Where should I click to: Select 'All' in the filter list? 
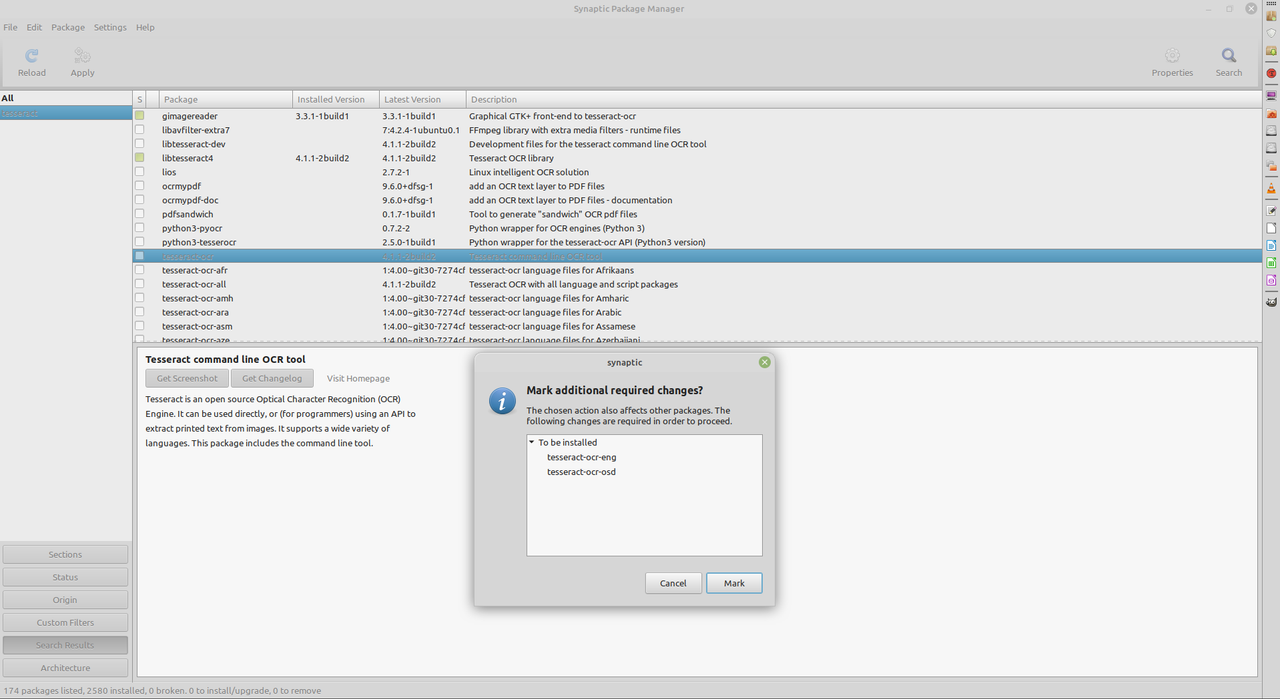[65, 98]
